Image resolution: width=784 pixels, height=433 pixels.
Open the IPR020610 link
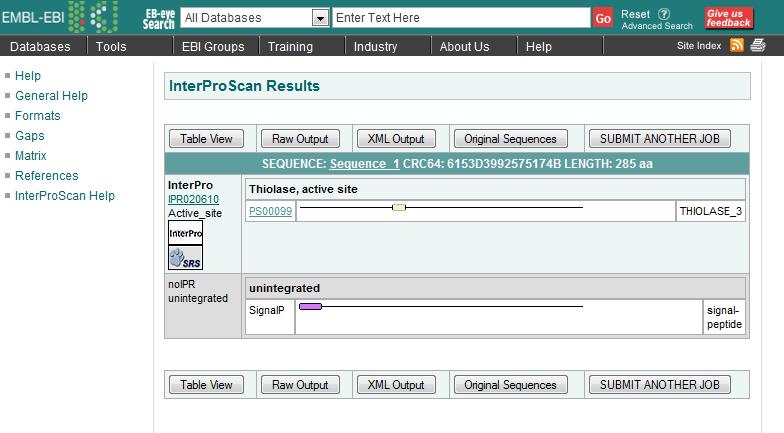pos(193,199)
